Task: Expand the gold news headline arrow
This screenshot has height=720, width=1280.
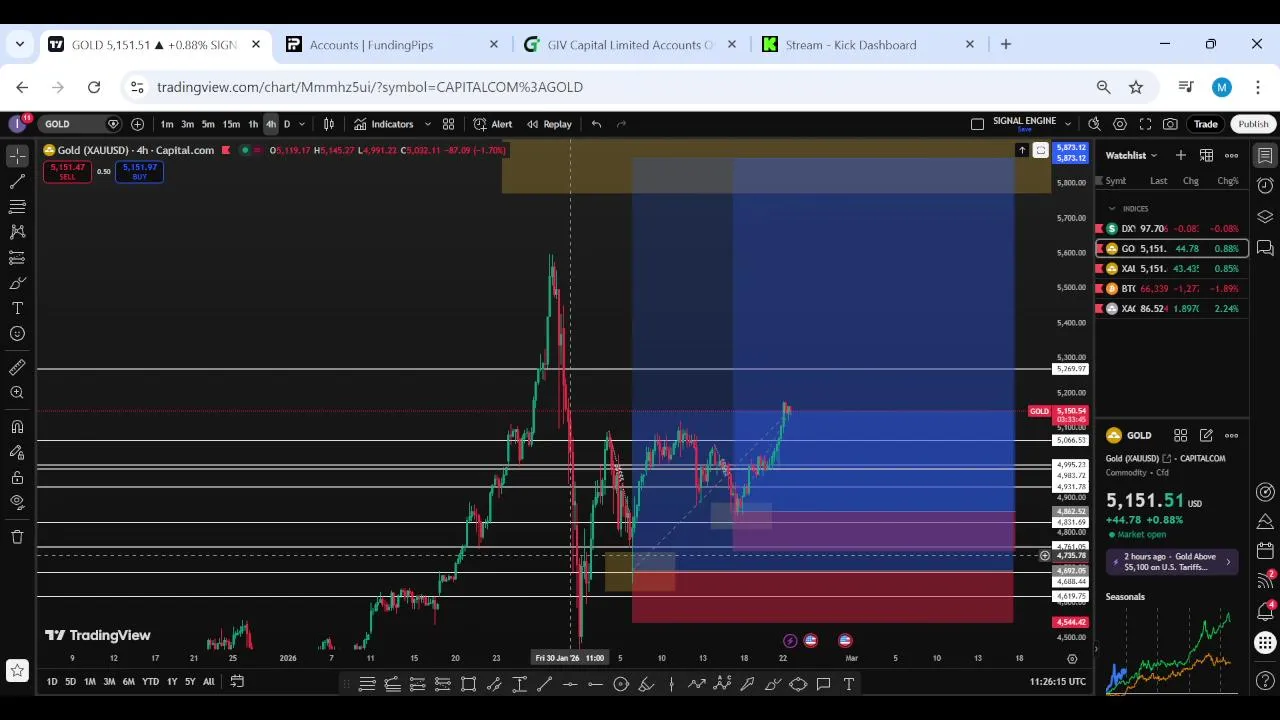Action: (x=1229, y=562)
